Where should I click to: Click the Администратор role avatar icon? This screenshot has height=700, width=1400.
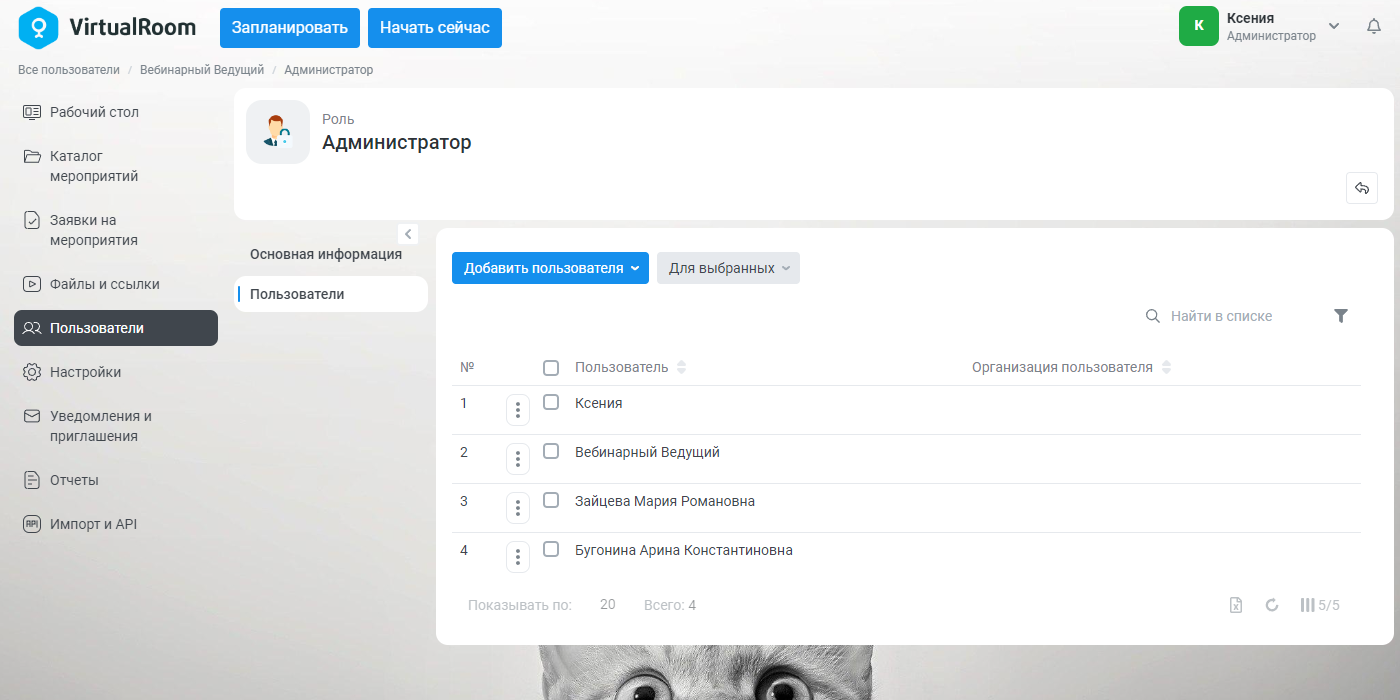point(278,132)
